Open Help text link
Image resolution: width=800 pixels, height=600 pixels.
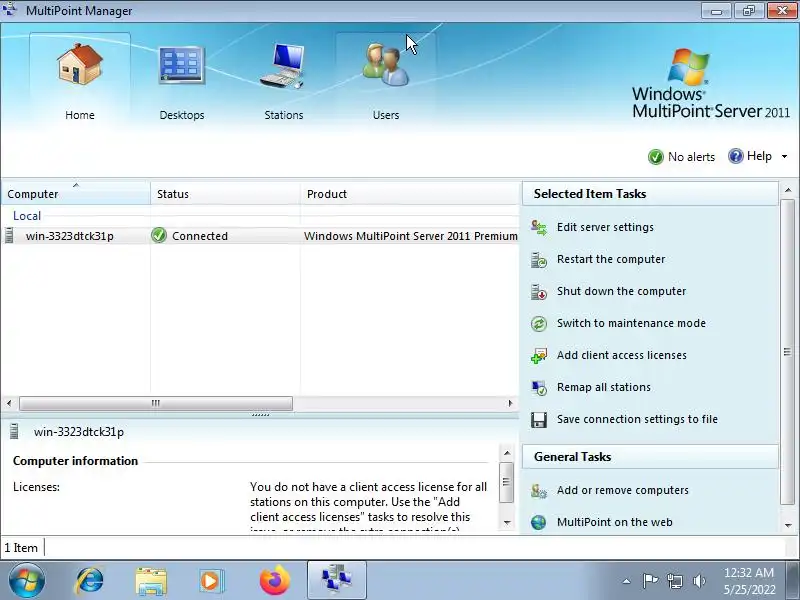pyautogui.click(x=759, y=156)
